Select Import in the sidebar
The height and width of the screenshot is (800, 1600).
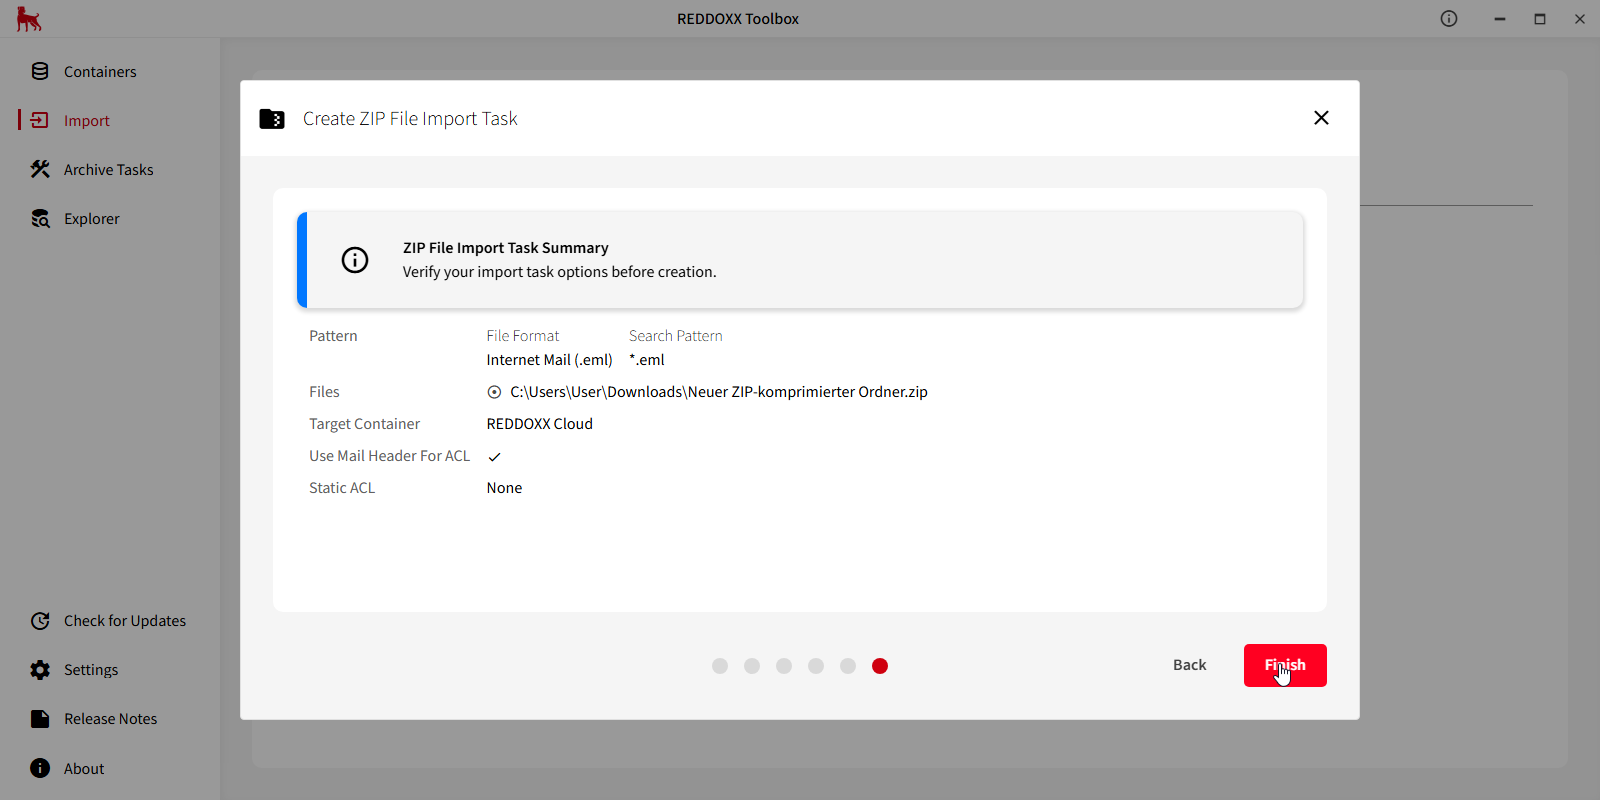[x=87, y=121]
